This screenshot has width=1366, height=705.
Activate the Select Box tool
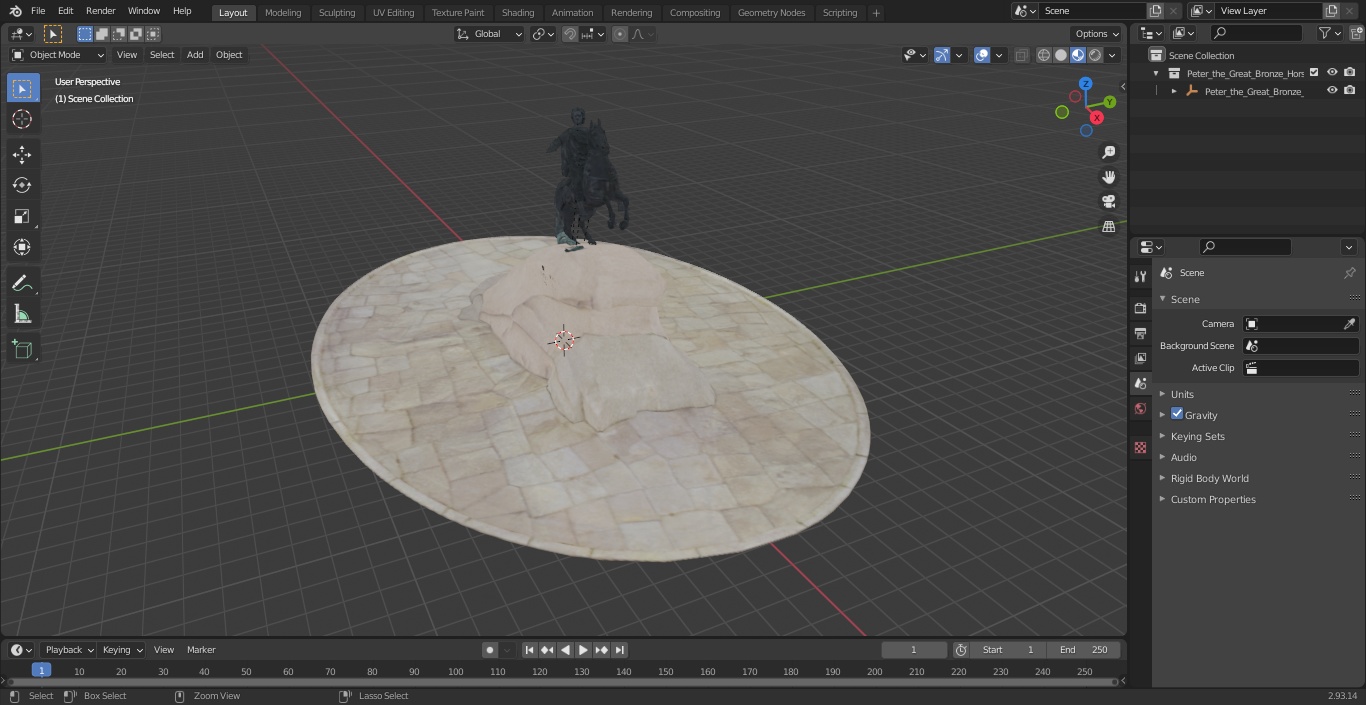[22, 88]
